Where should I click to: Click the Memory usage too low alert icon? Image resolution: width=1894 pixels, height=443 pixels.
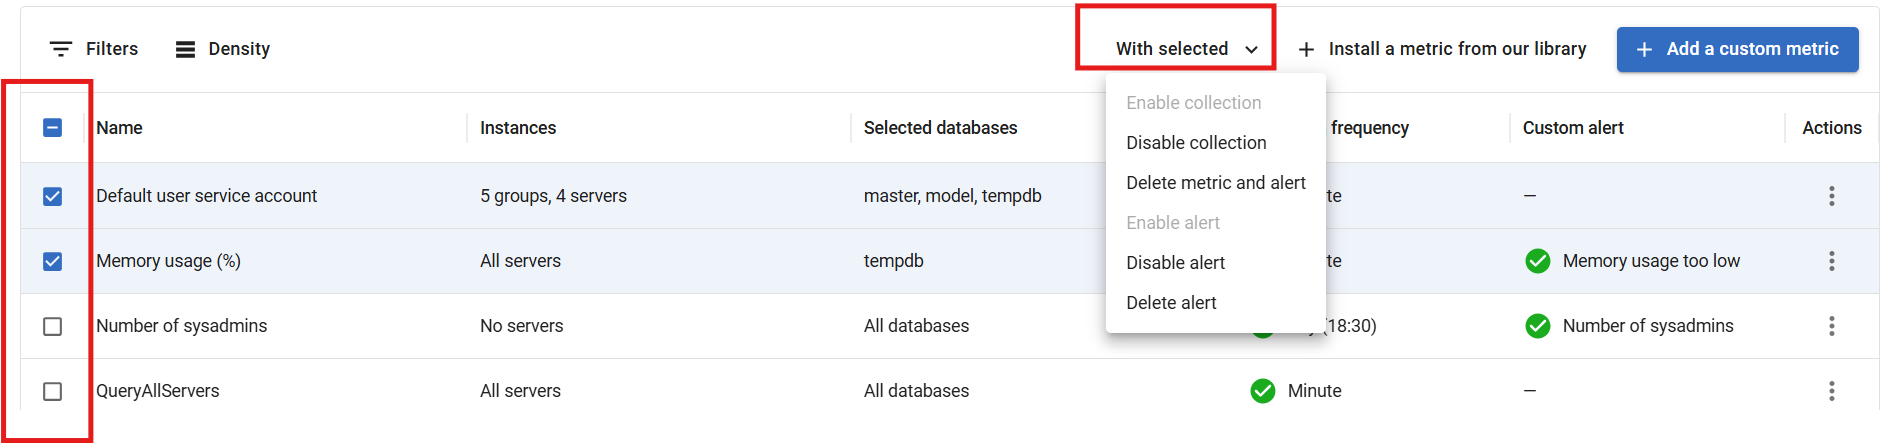[x=1537, y=261]
